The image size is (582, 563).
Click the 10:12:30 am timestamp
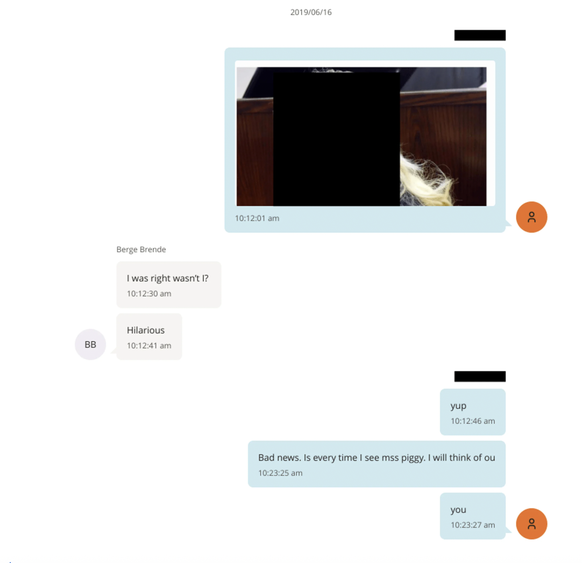click(149, 294)
